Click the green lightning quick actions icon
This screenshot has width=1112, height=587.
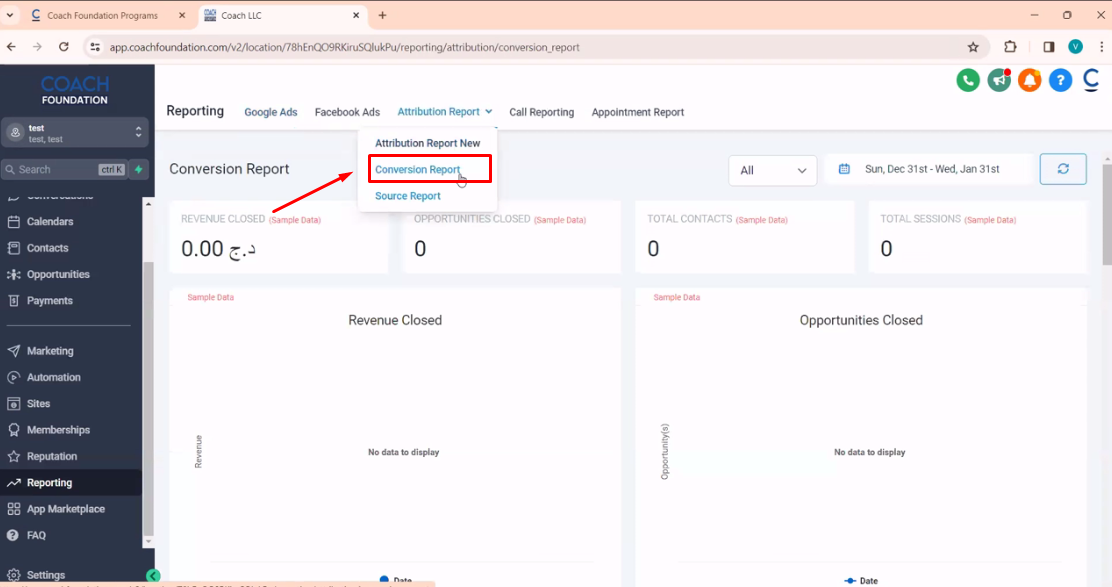point(139,169)
